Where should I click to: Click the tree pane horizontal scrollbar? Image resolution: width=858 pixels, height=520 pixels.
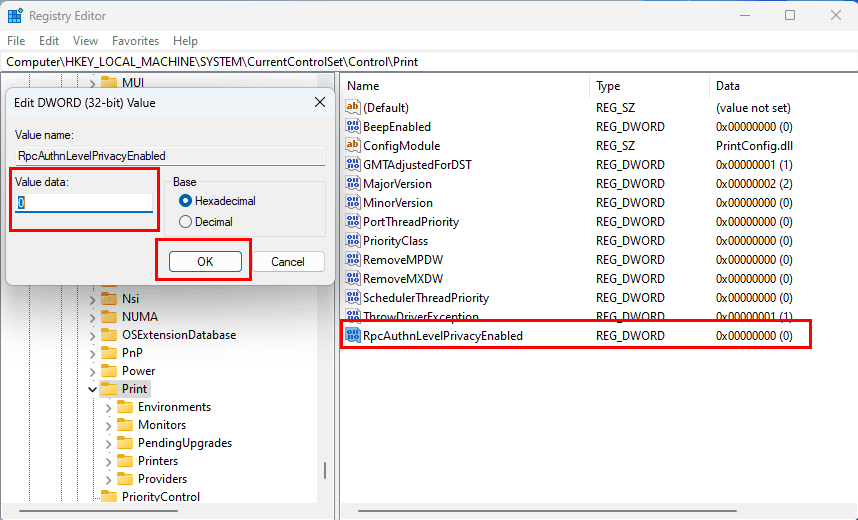click(x=99, y=511)
